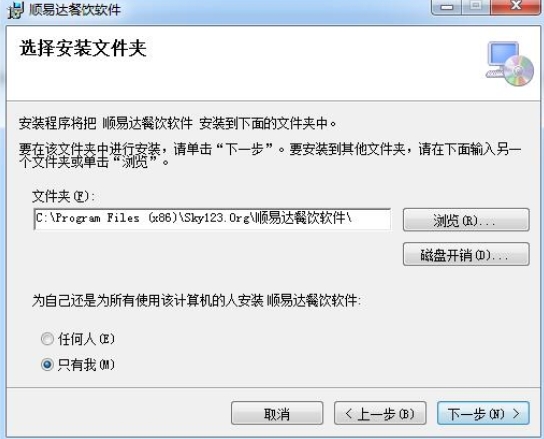Minimize the 顺易达餐饮软件 installer window
Viewport: 544px width, 439px height.
(x=447, y=7)
